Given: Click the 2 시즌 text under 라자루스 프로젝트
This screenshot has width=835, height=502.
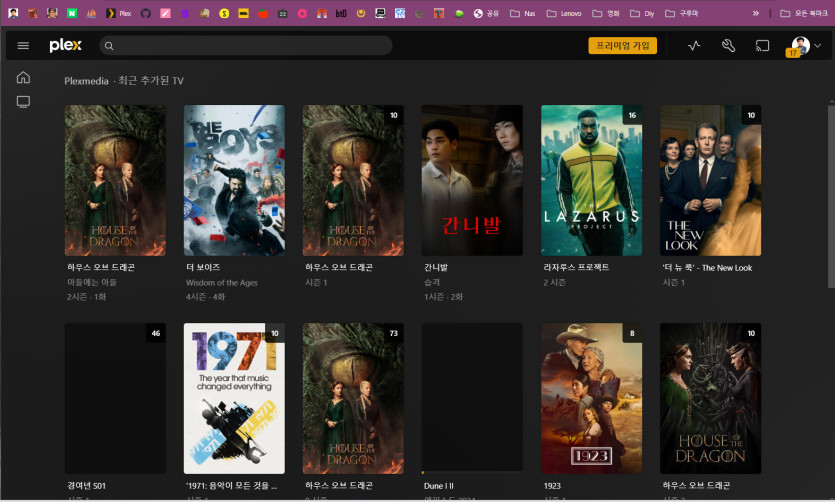Looking at the screenshot, I should click(554, 282).
